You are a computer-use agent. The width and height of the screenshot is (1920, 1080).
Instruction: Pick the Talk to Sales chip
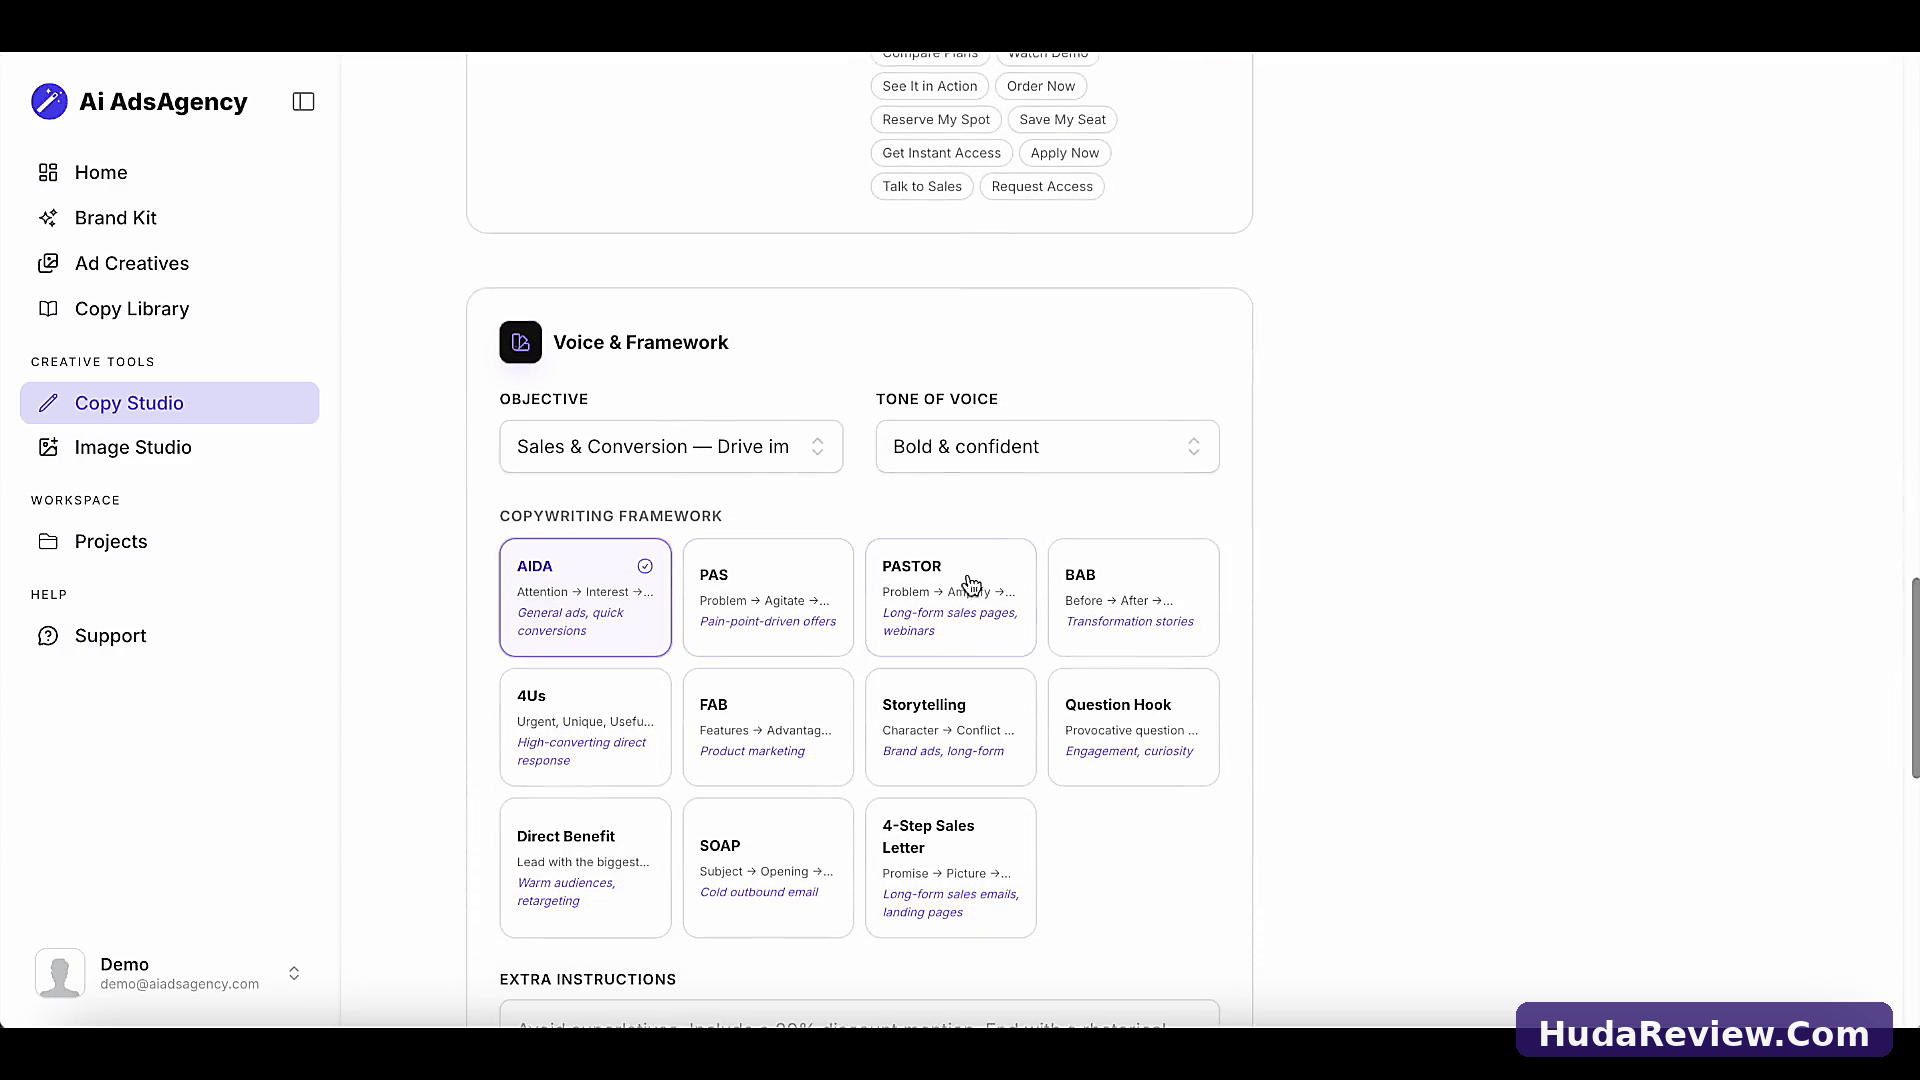pyautogui.click(x=921, y=187)
